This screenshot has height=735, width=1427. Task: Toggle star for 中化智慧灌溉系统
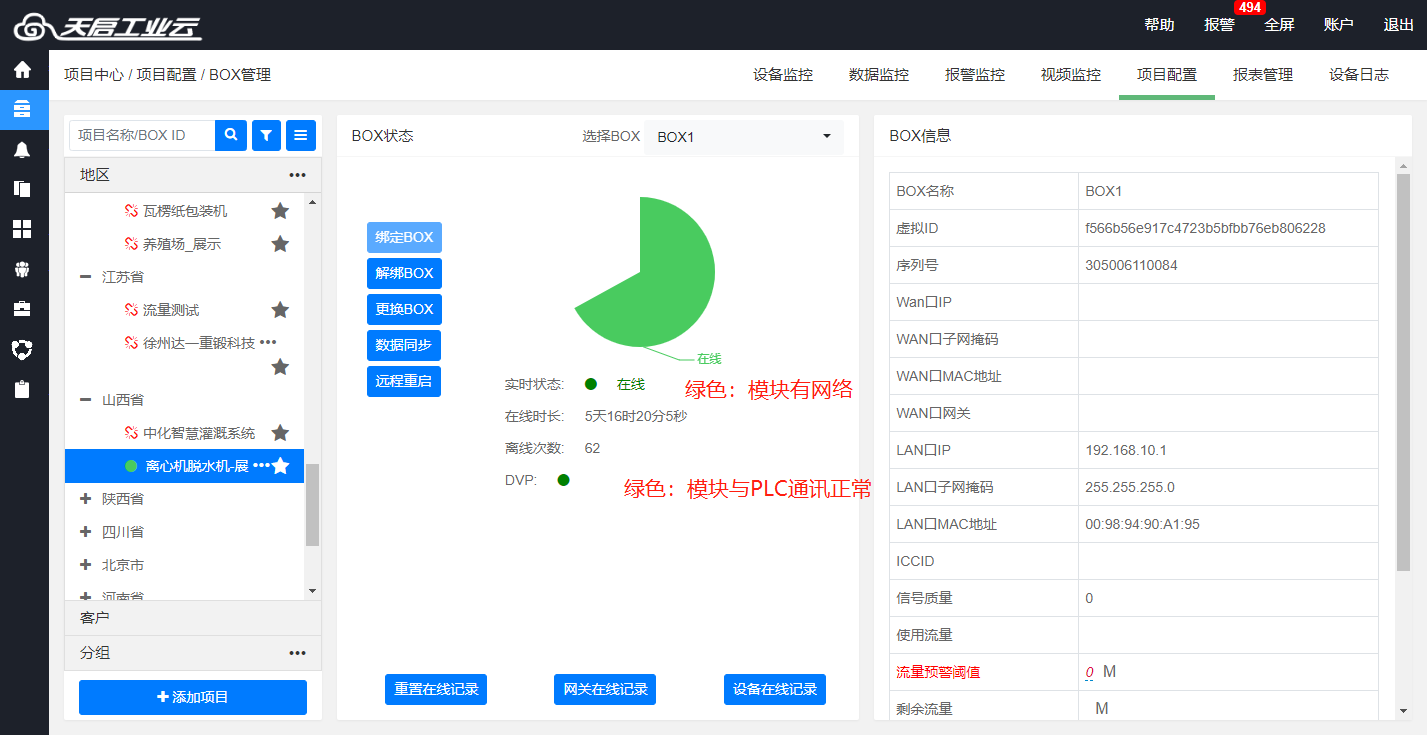[280, 433]
